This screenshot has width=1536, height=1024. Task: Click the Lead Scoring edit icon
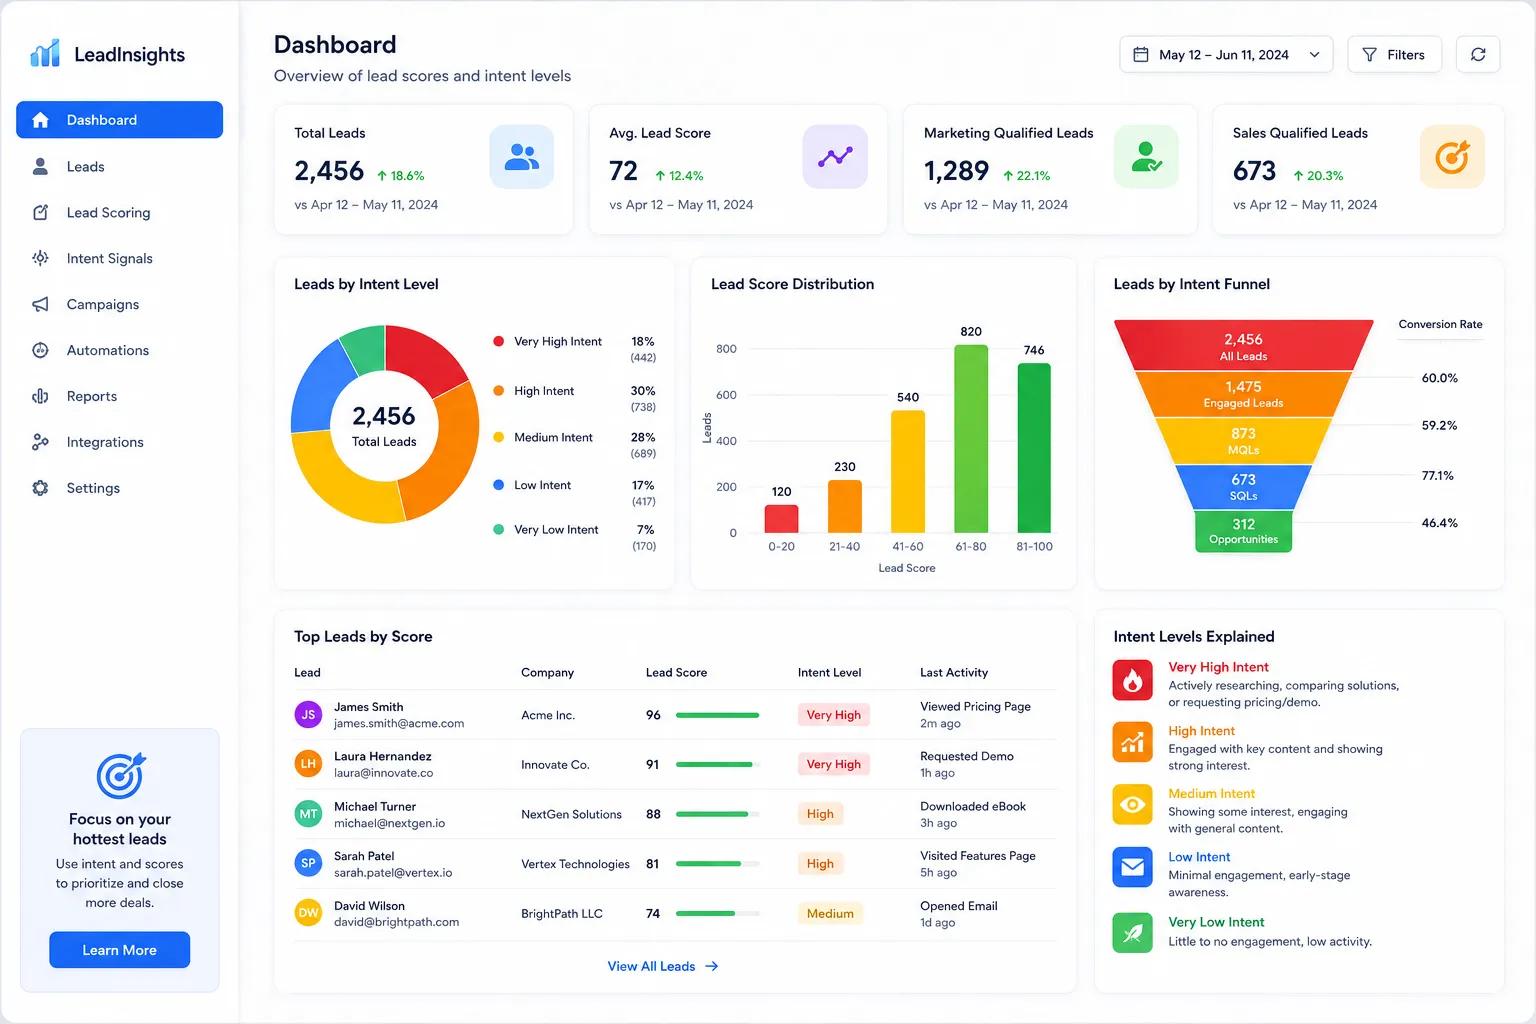[40, 212]
